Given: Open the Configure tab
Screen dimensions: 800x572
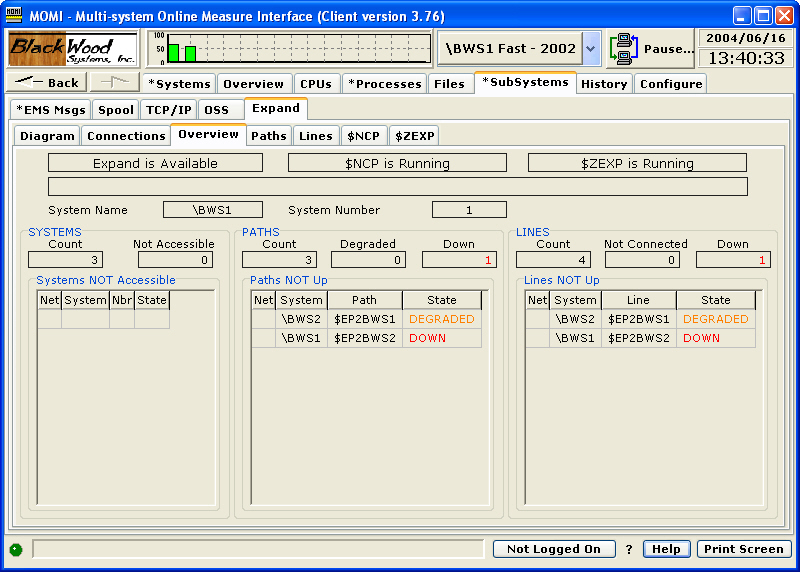Looking at the screenshot, I should click(x=671, y=84).
